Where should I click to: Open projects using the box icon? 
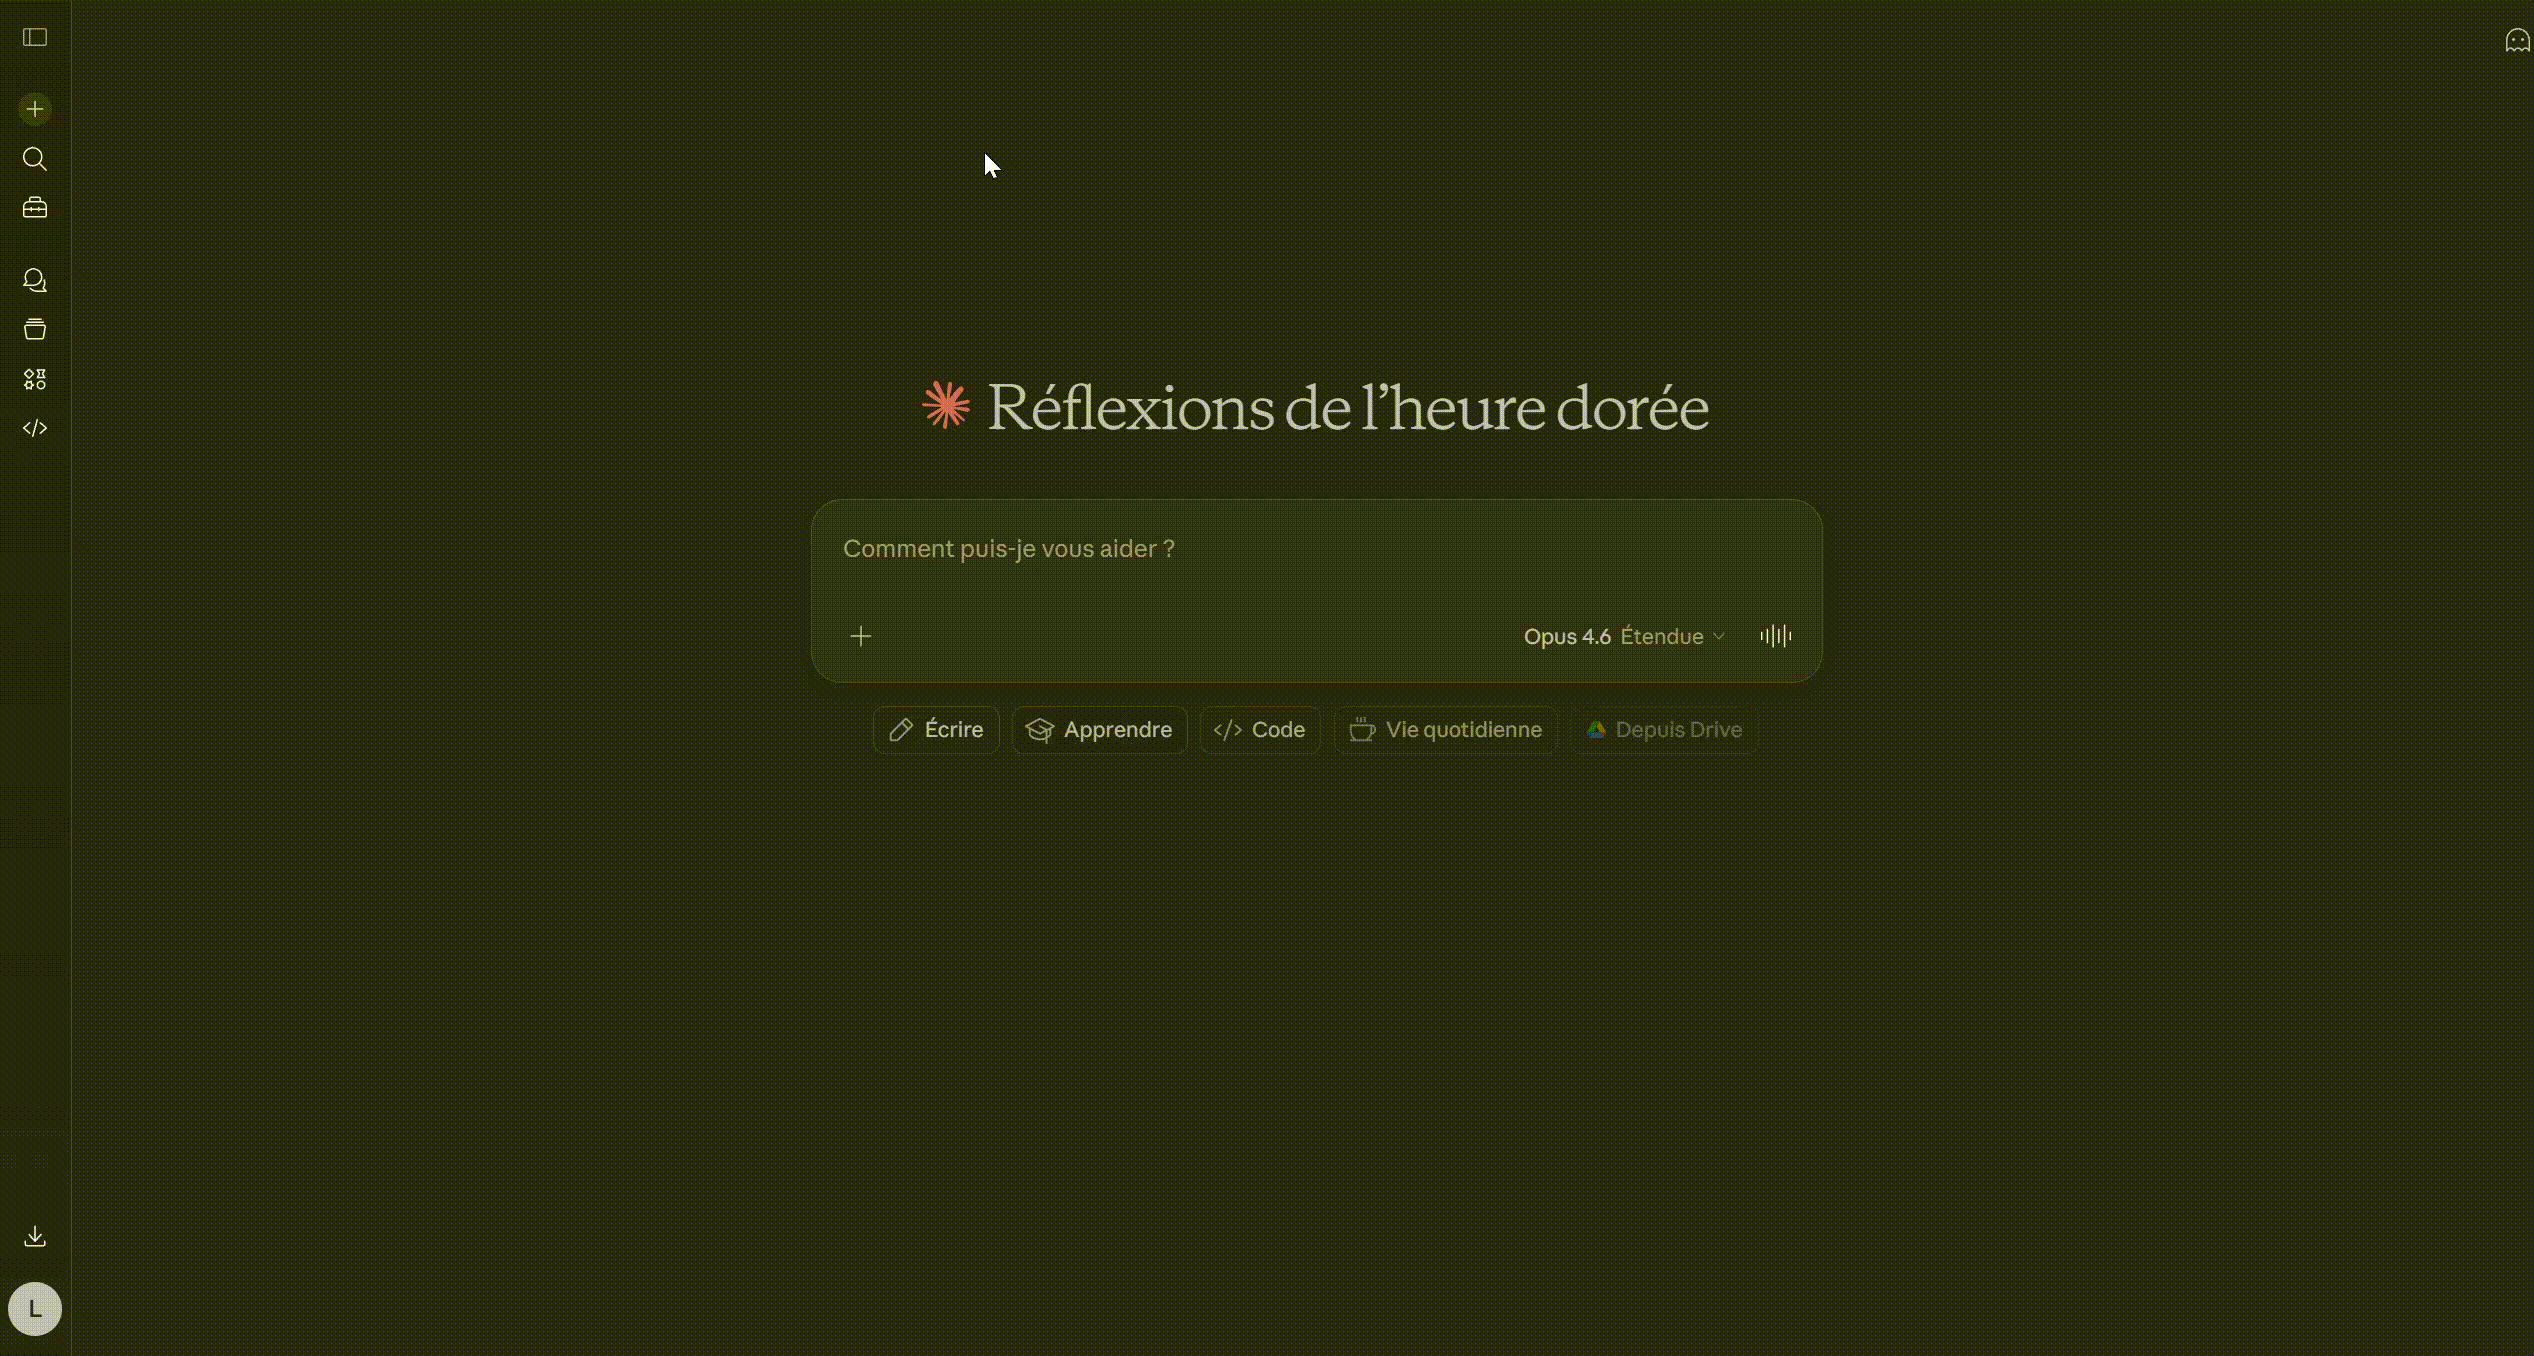[35, 329]
